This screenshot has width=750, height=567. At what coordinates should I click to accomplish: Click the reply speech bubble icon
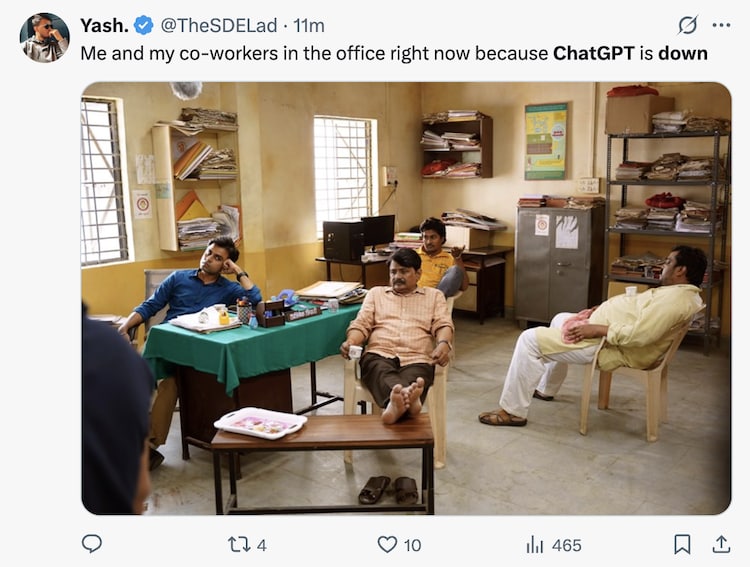[92, 544]
